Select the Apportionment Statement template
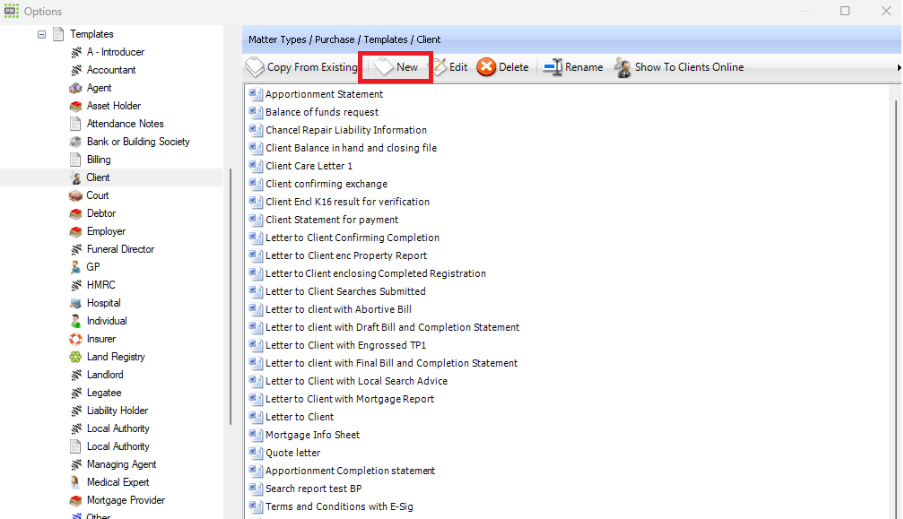The width and height of the screenshot is (903, 519). (x=323, y=94)
